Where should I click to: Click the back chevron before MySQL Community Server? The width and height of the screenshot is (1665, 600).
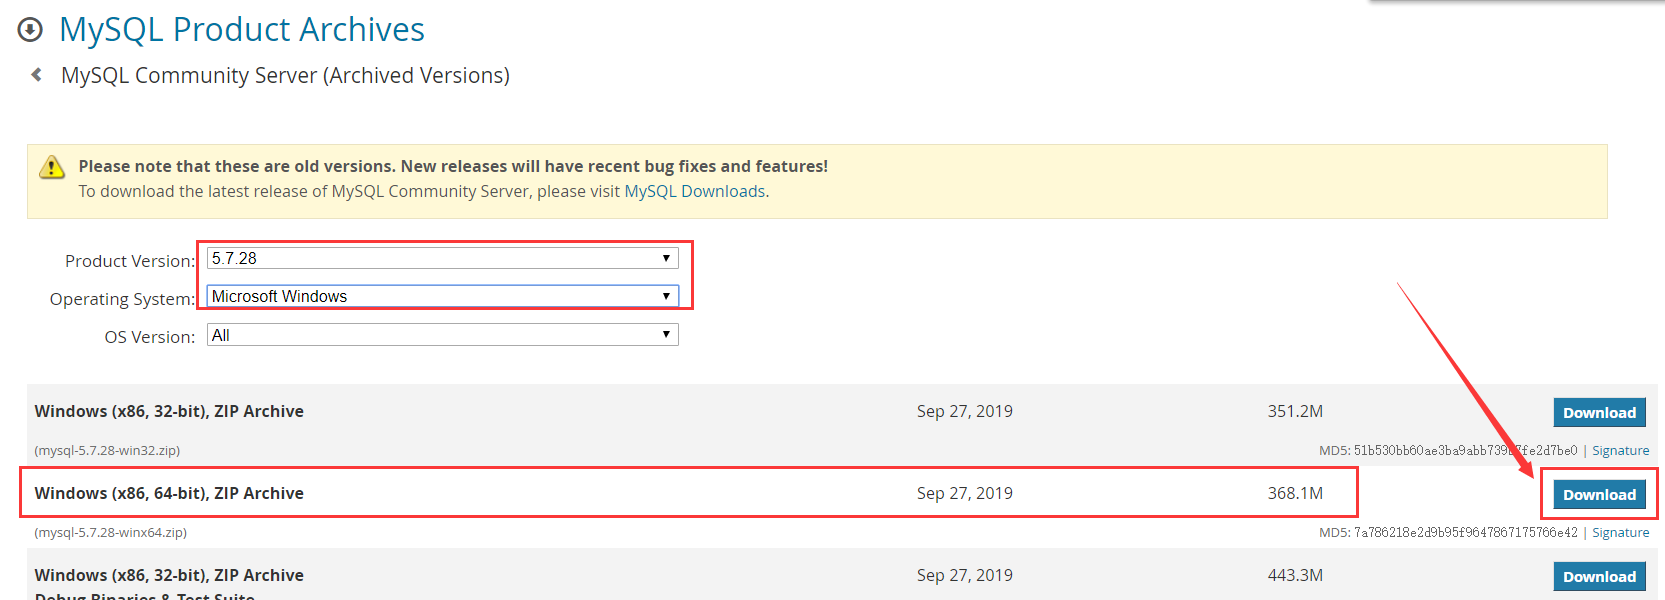tap(37, 75)
